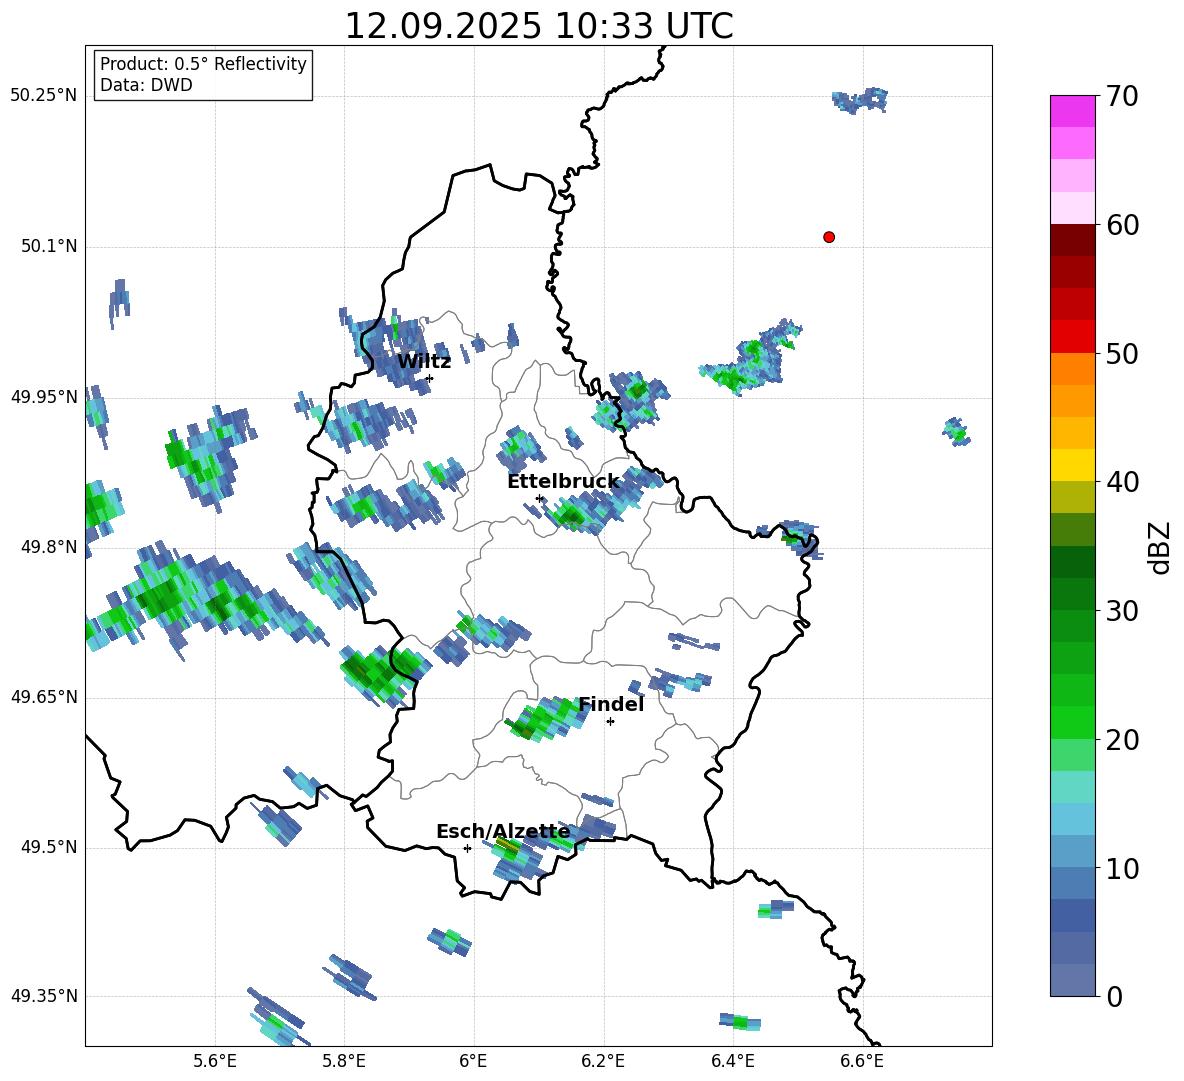
Task: Click the 50.25°N latitude tick label
Action: (43, 96)
